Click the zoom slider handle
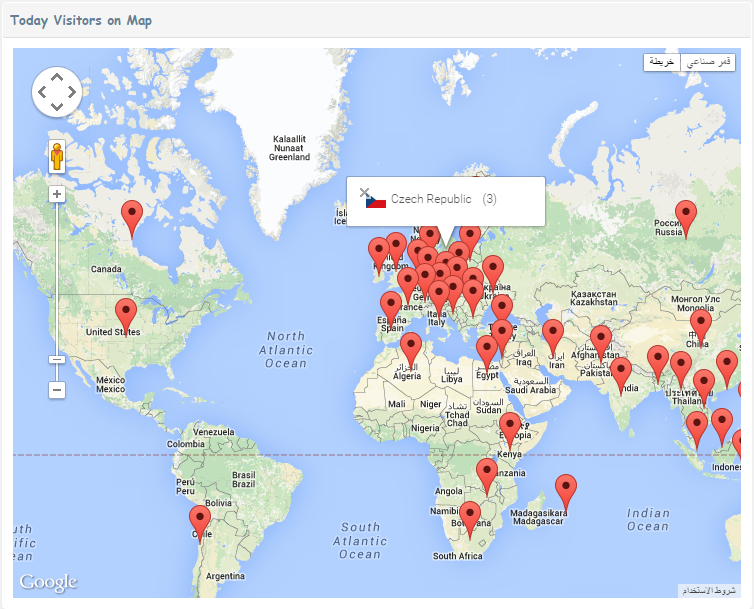 coord(57,360)
